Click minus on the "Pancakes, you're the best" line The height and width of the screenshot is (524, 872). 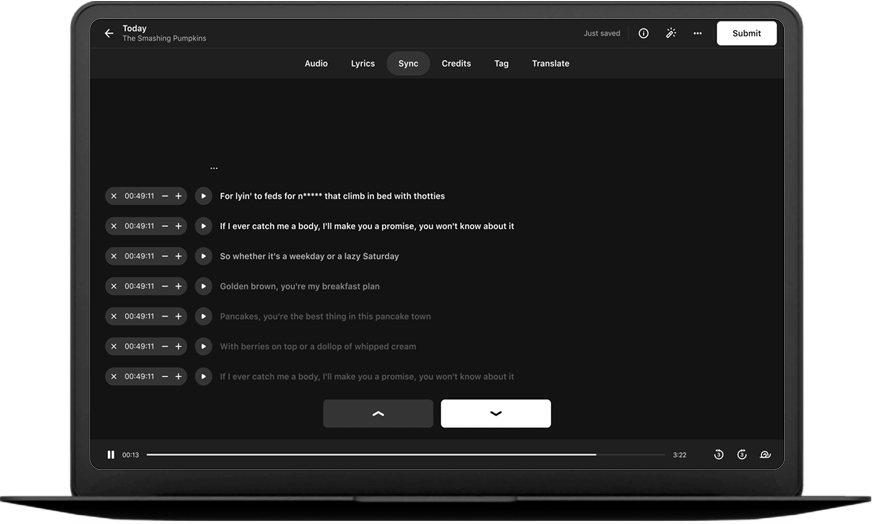pos(165,316)
